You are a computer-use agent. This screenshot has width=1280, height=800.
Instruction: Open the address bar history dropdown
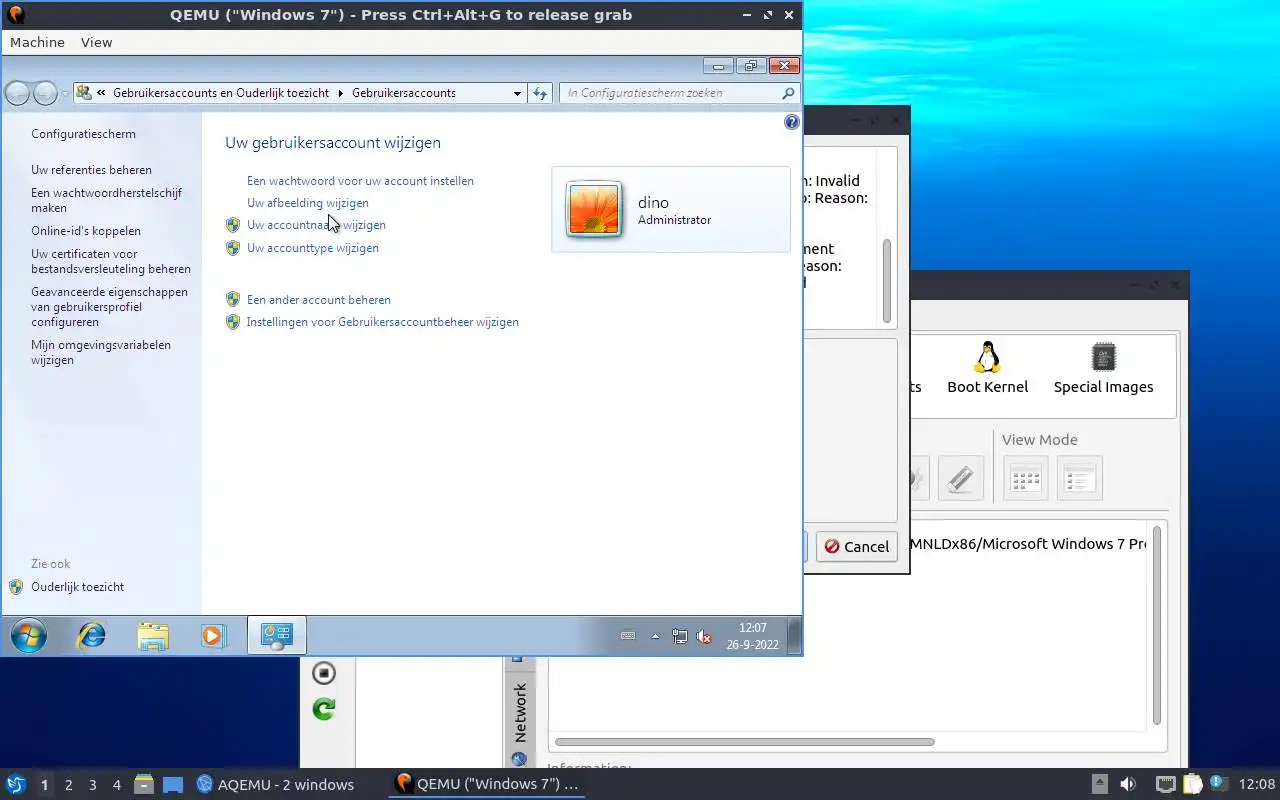click(x=517, y=93)
